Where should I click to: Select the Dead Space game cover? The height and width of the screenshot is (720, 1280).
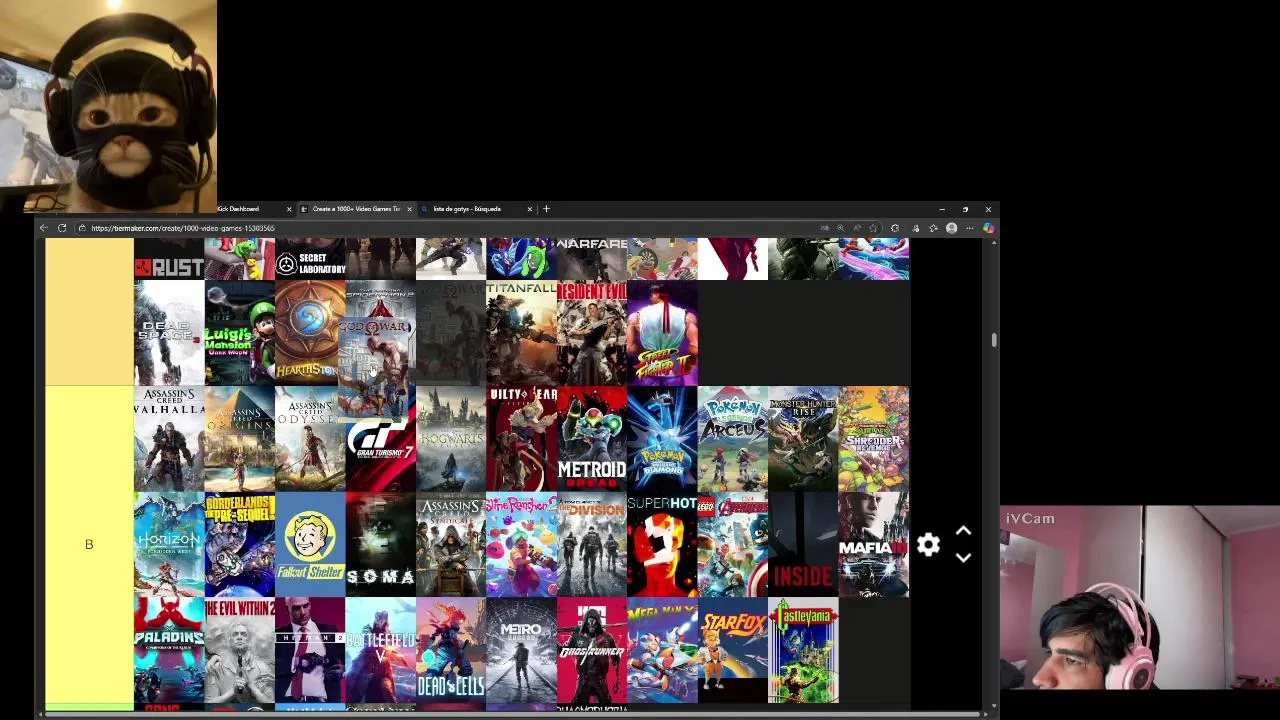coord(169,333)
